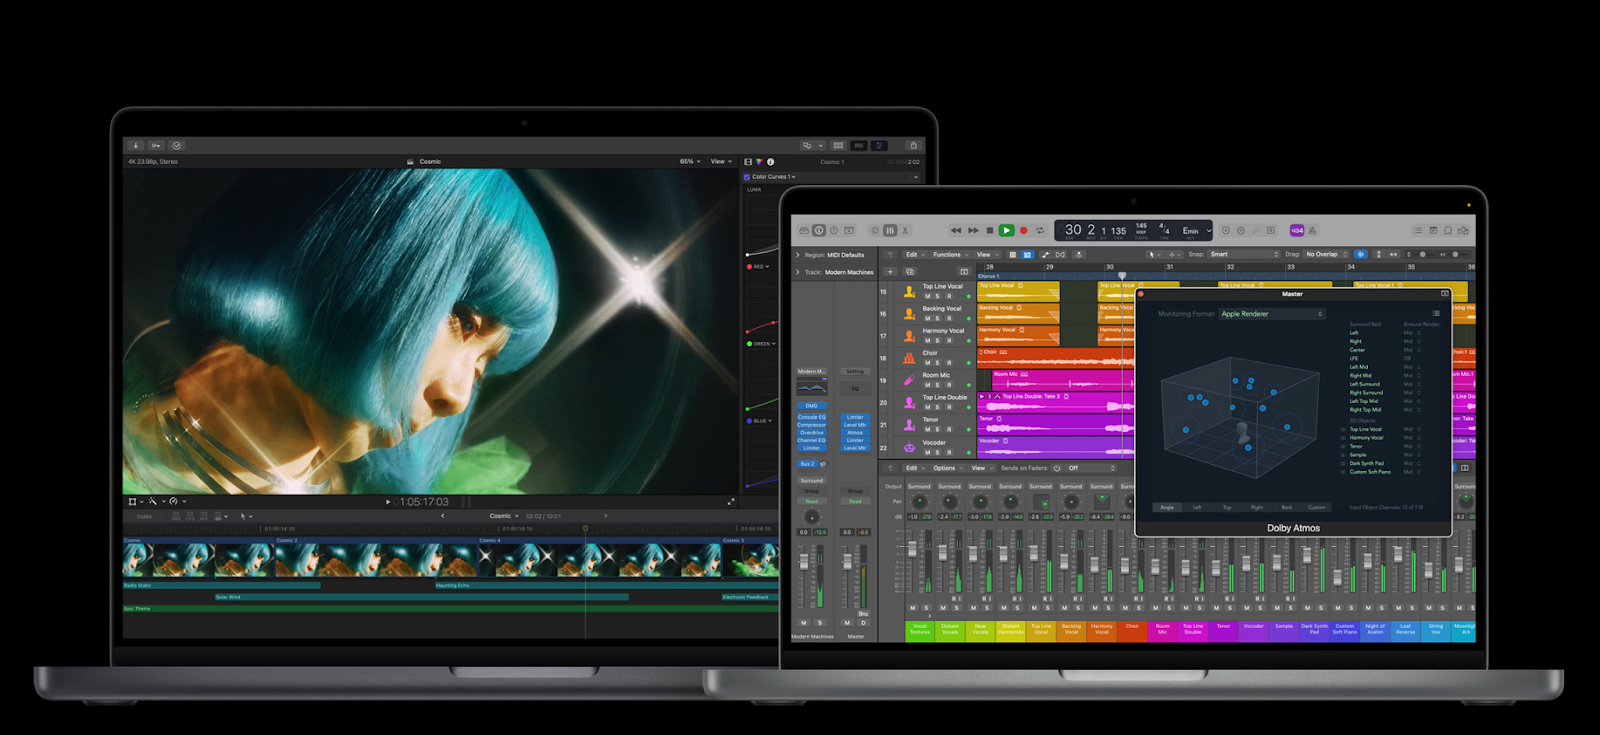The height and width of the screenshot is (735, 1600).
Task: Open the View dropdown in Final Cut viewer
Action: [721, 161]
